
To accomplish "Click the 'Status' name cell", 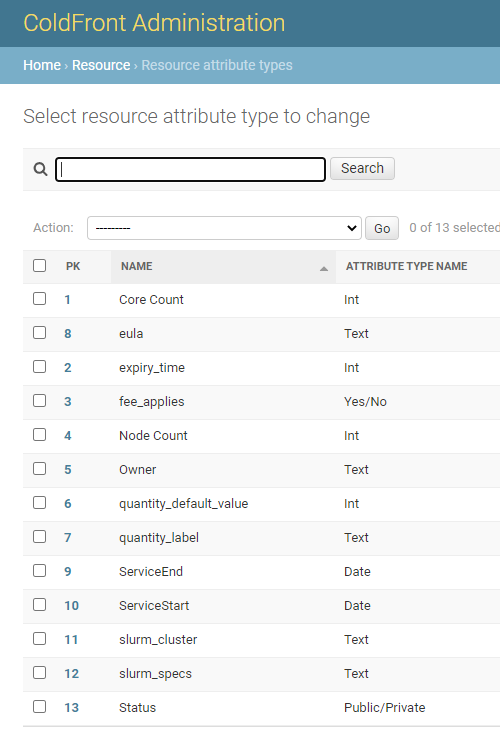I will coord(138,708).
